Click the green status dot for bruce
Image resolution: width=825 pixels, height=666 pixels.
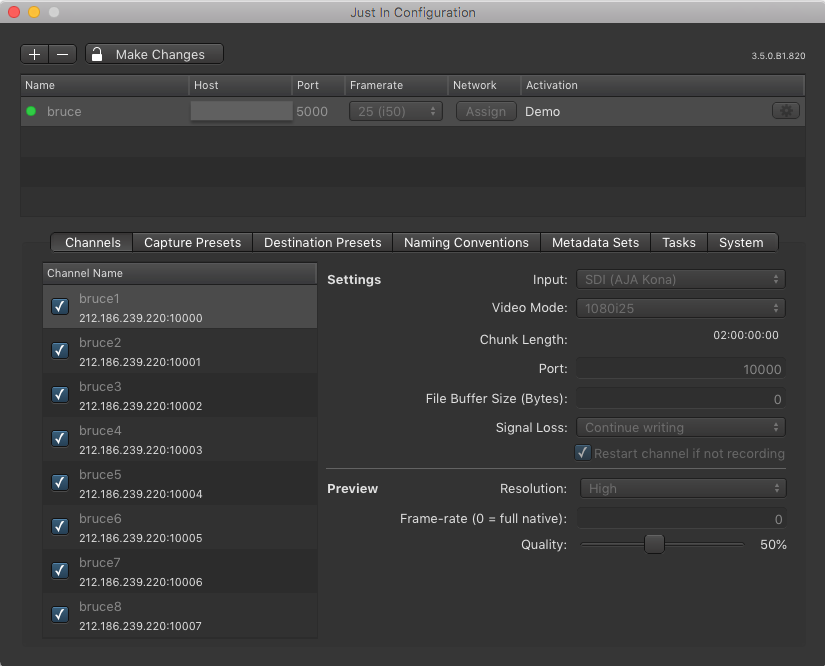pyautogui.click(x=31, y=111)
